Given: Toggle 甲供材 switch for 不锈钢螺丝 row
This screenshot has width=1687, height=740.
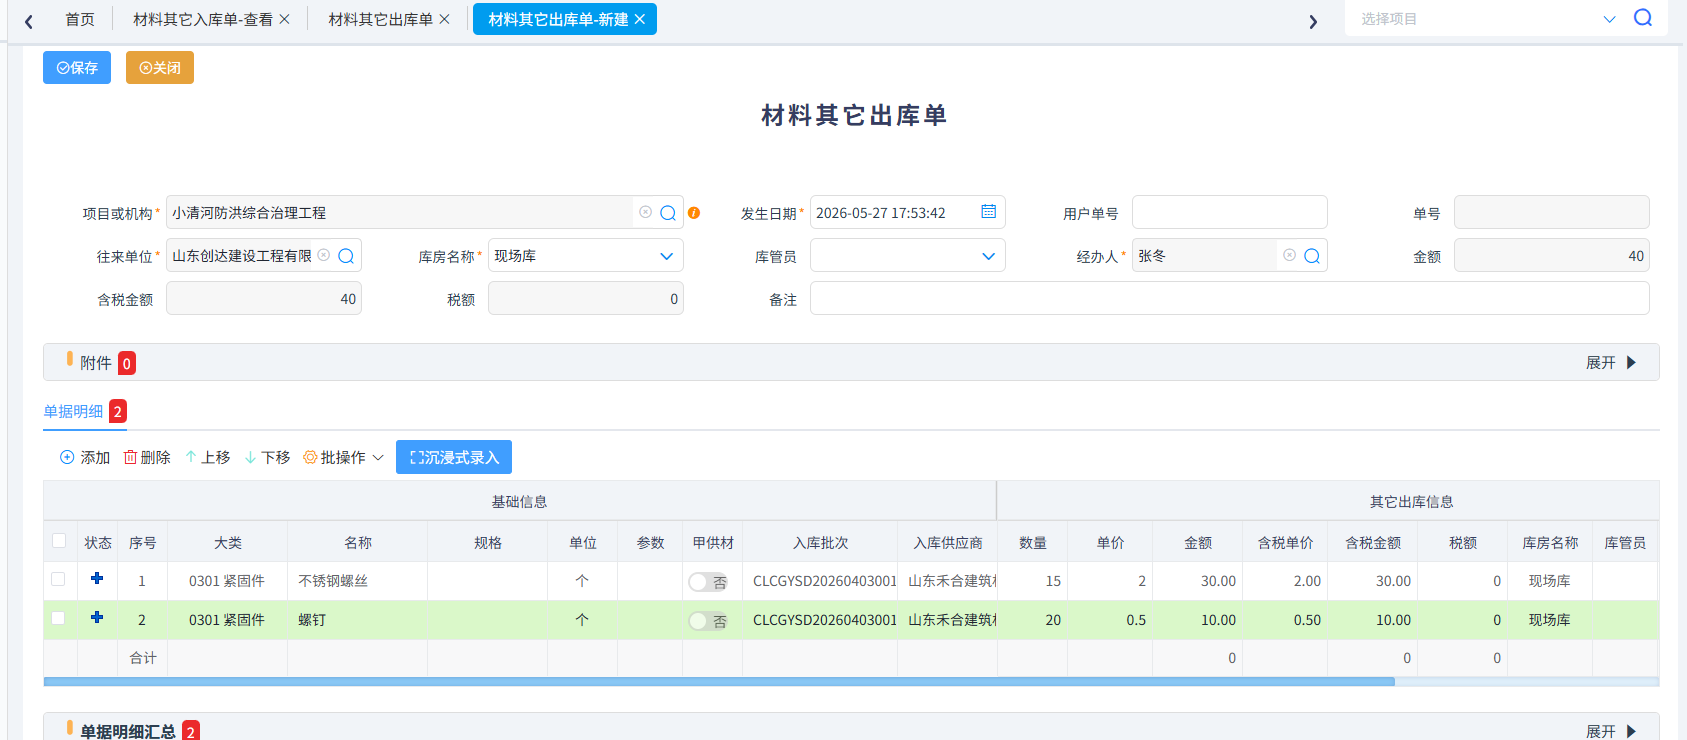Looking at the screenshot, I should (x=708, y=581).
